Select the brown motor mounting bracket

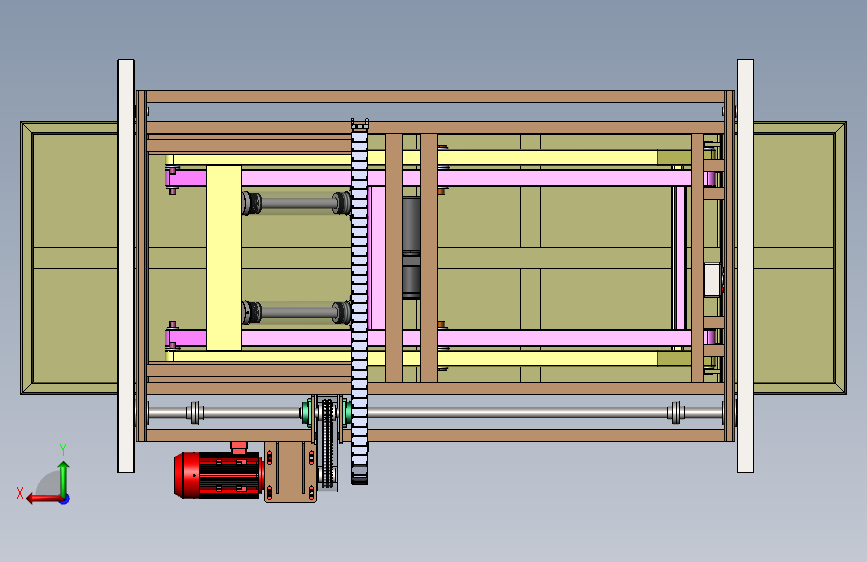[290, 472]
